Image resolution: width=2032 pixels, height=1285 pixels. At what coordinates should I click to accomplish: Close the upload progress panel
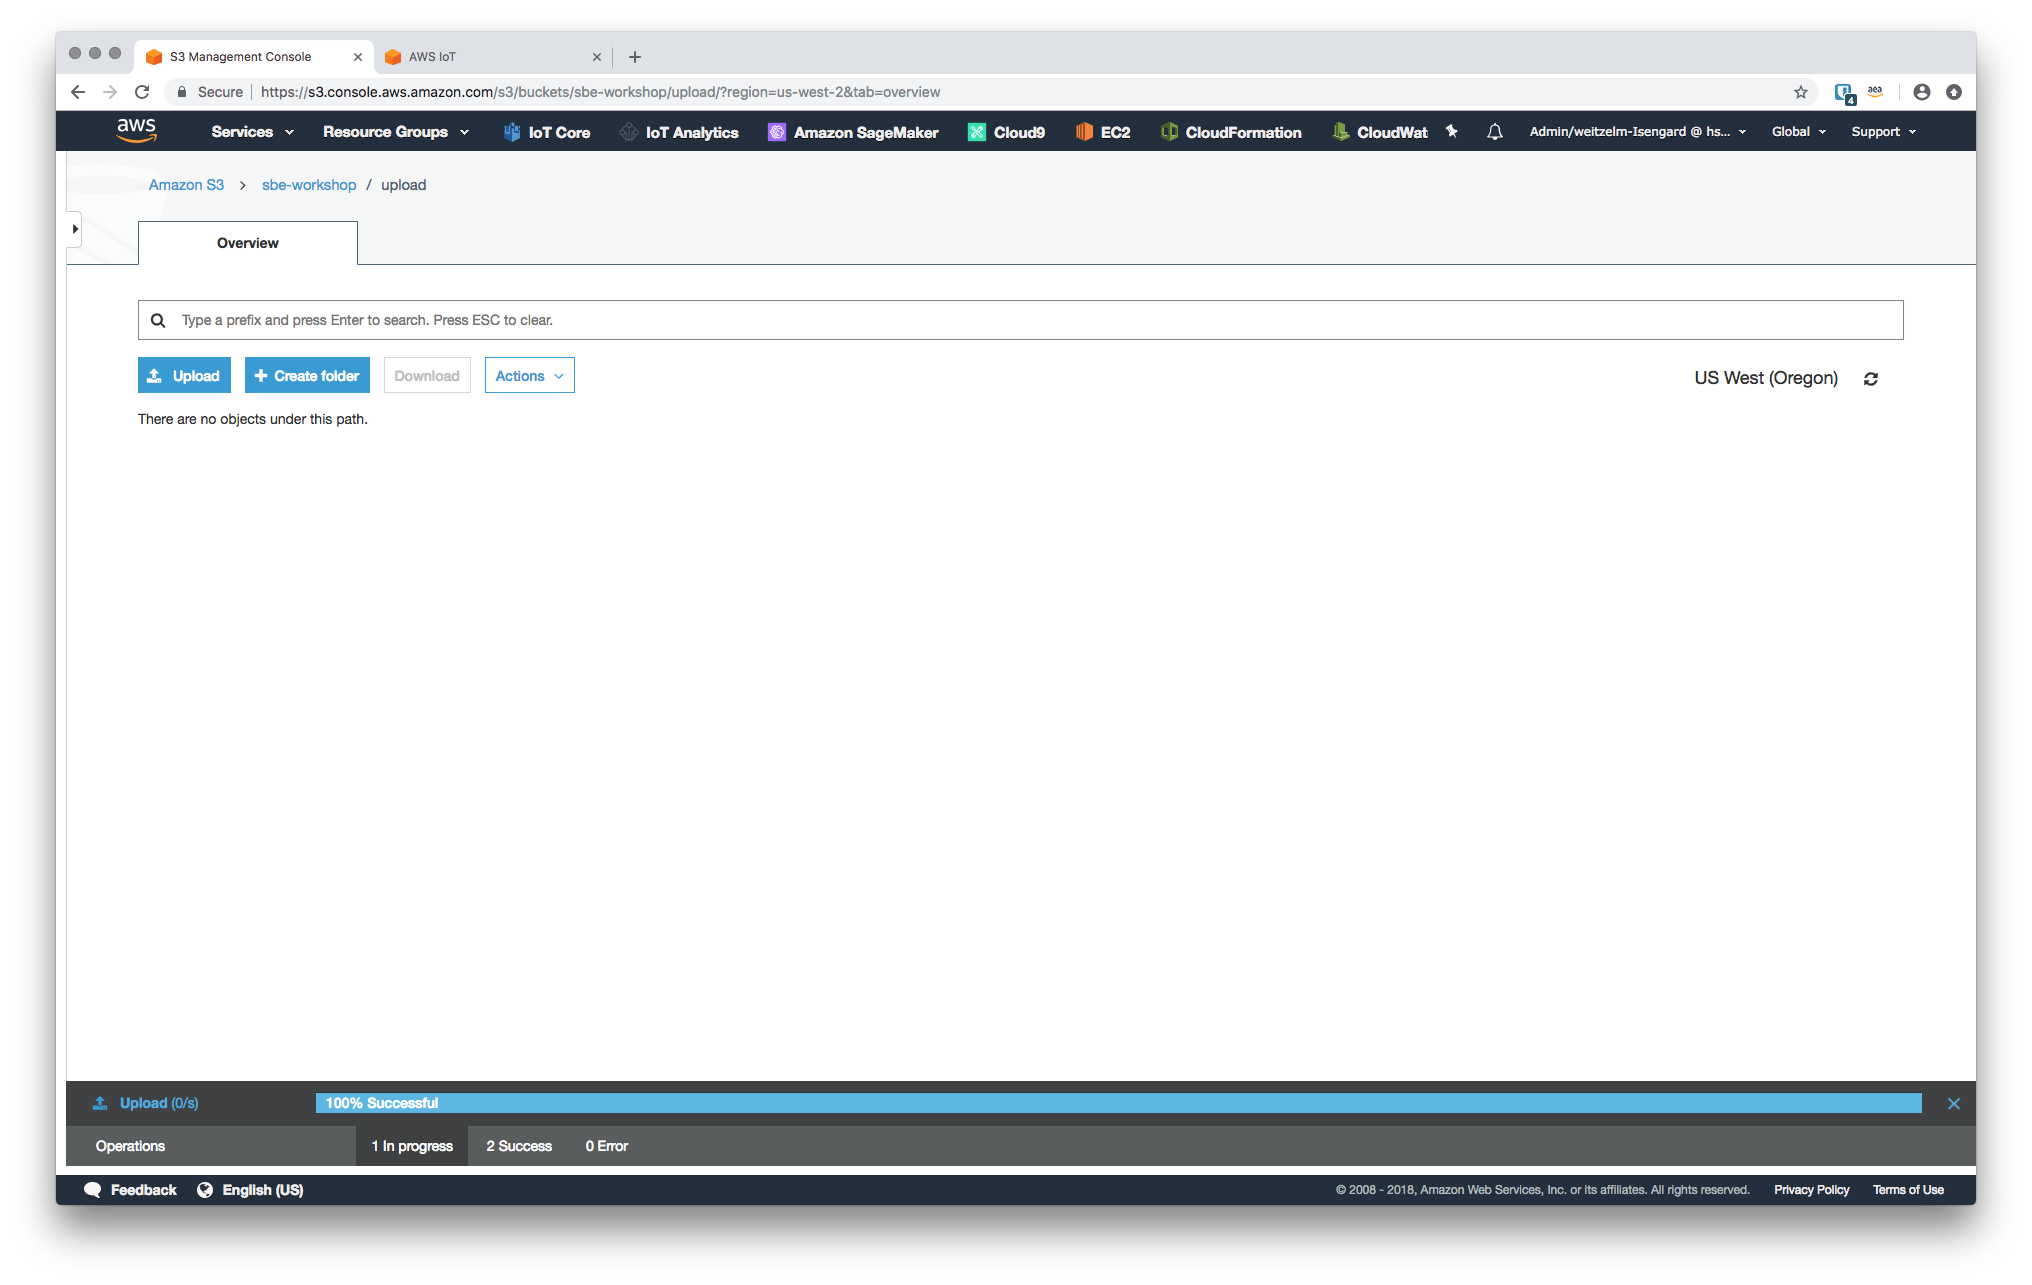point(1954,1103)
